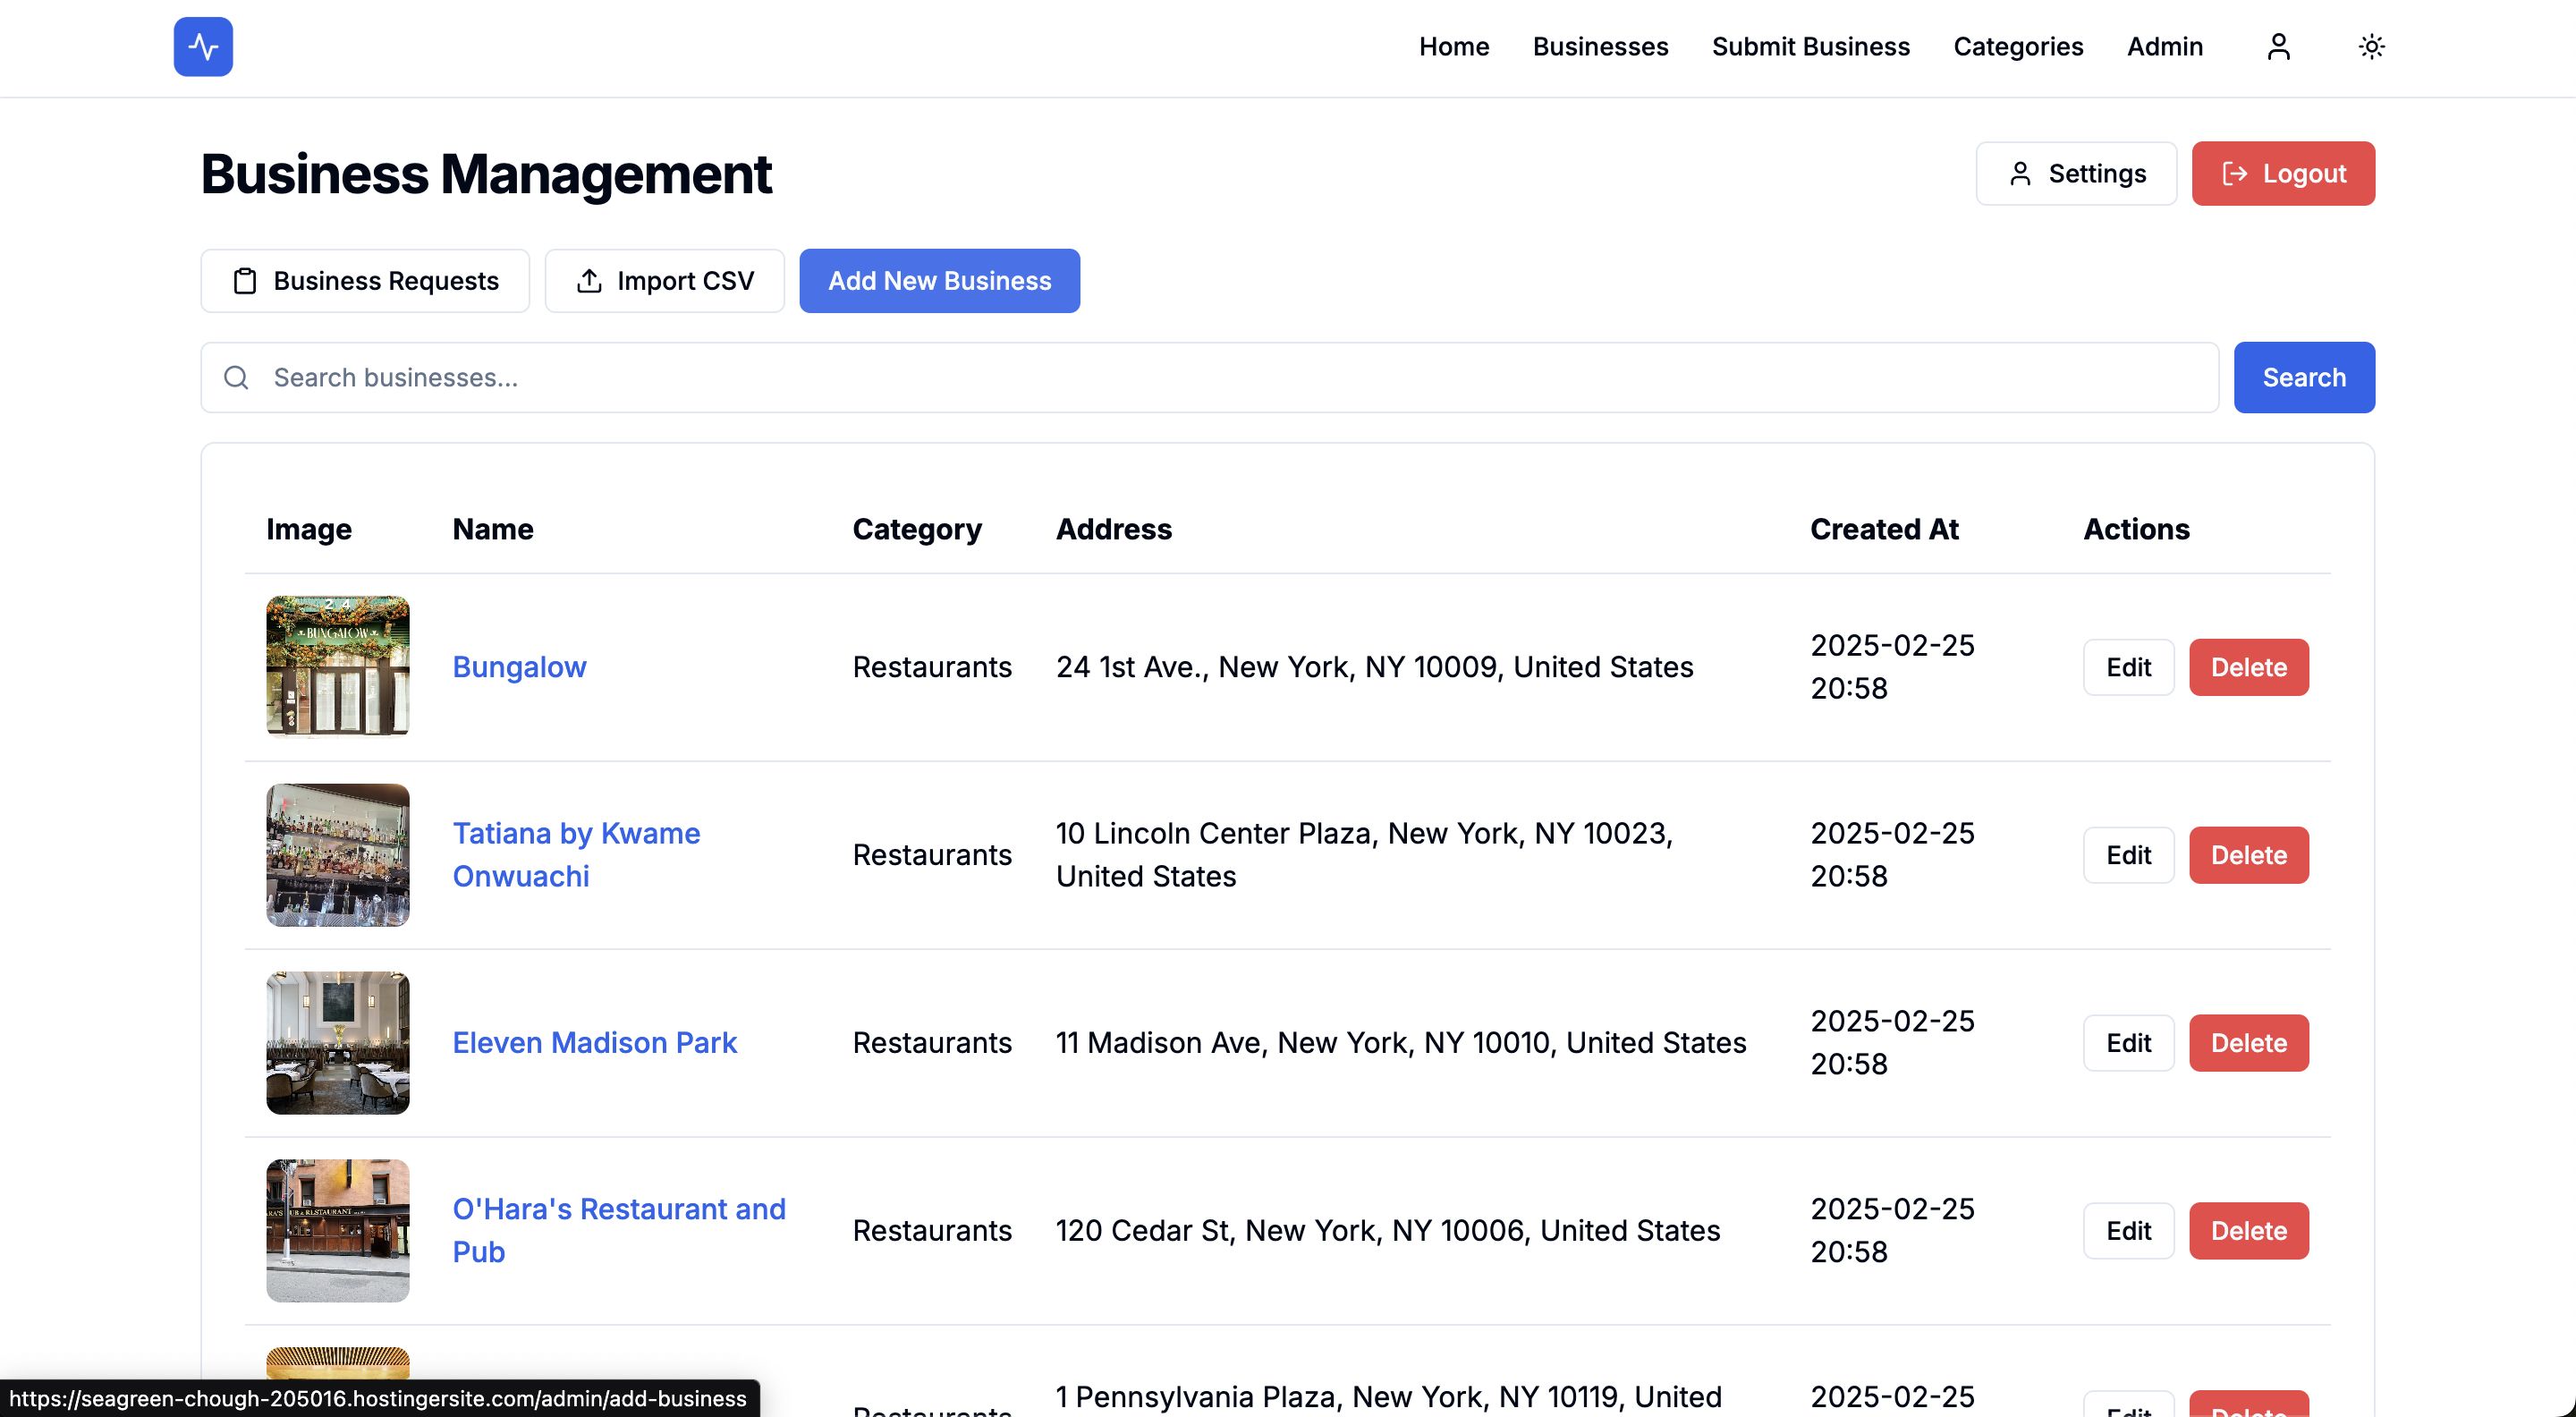Delete O'Hara's Restaurant and Pub row
Viewport: 2576px width, 1417px height.
(x=2248, y=1231)
